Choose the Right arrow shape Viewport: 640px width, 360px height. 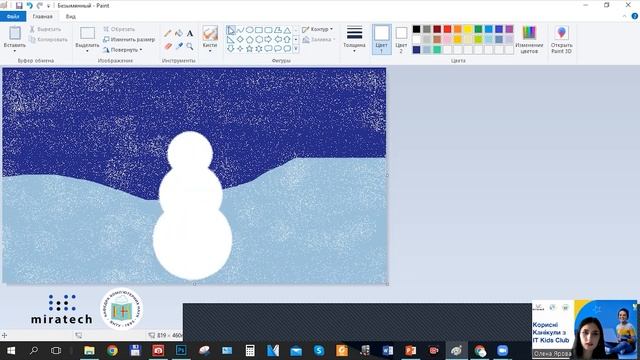(x=268, y=39)
